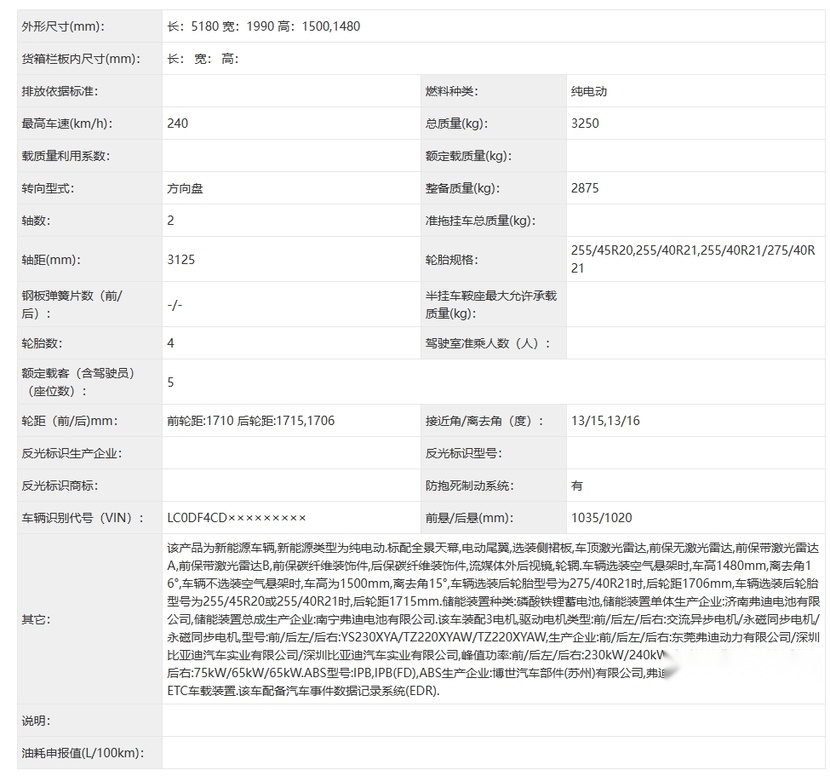Click the 准拖挂车总质量(kg) label
Viewport: 830px width, 776px height.
click(x=480, y=221)
